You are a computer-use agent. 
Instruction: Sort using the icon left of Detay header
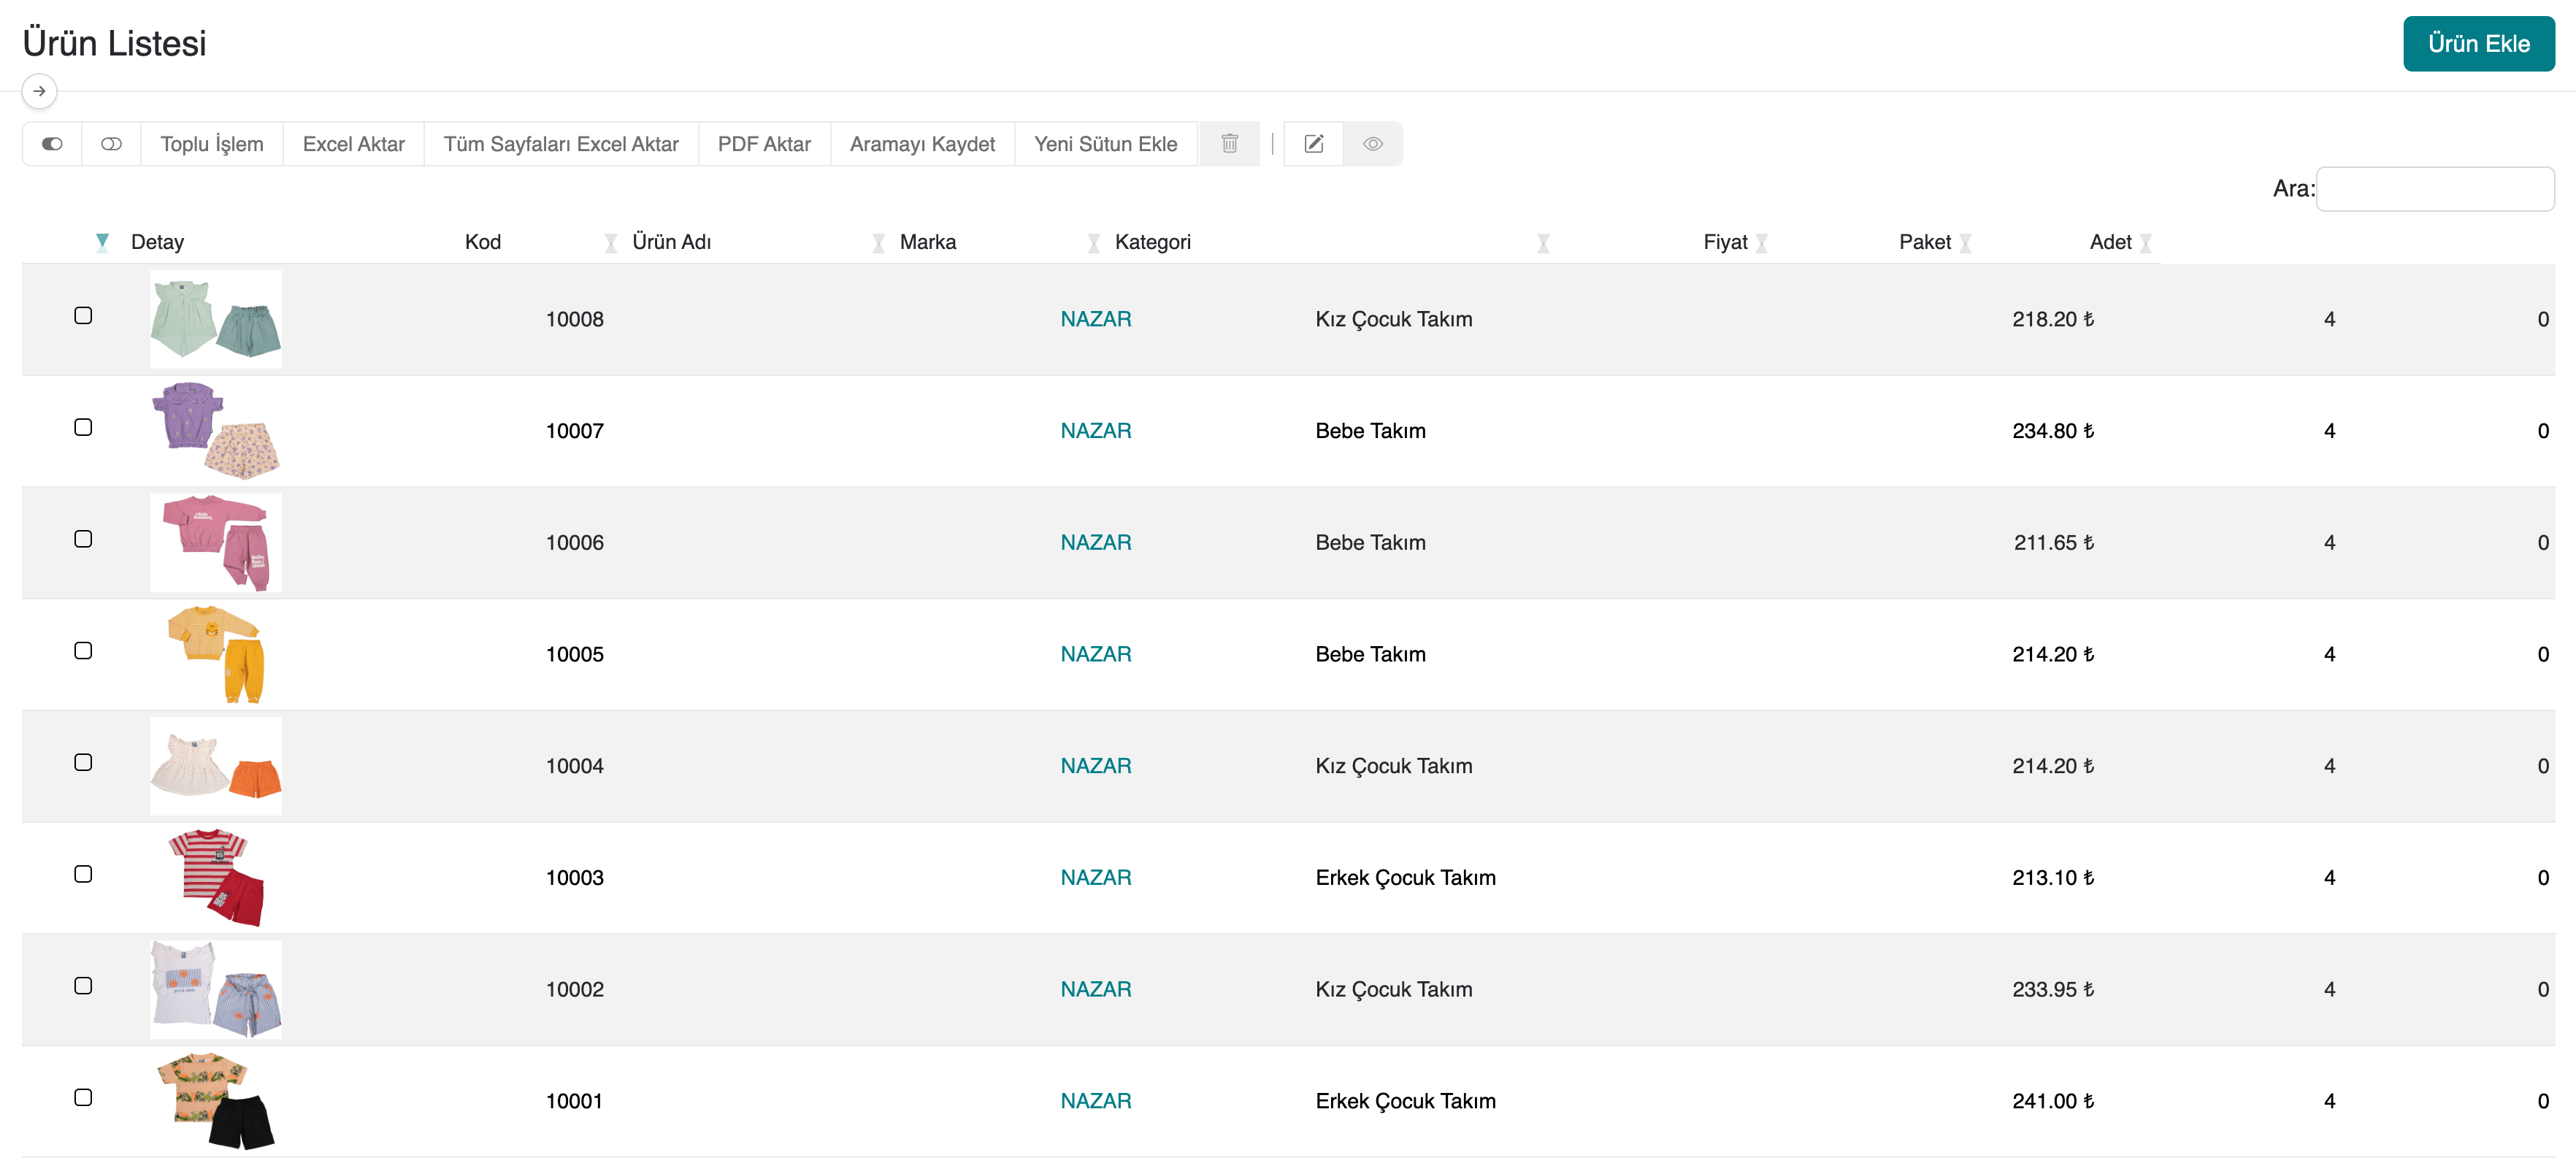click(102, 242)
